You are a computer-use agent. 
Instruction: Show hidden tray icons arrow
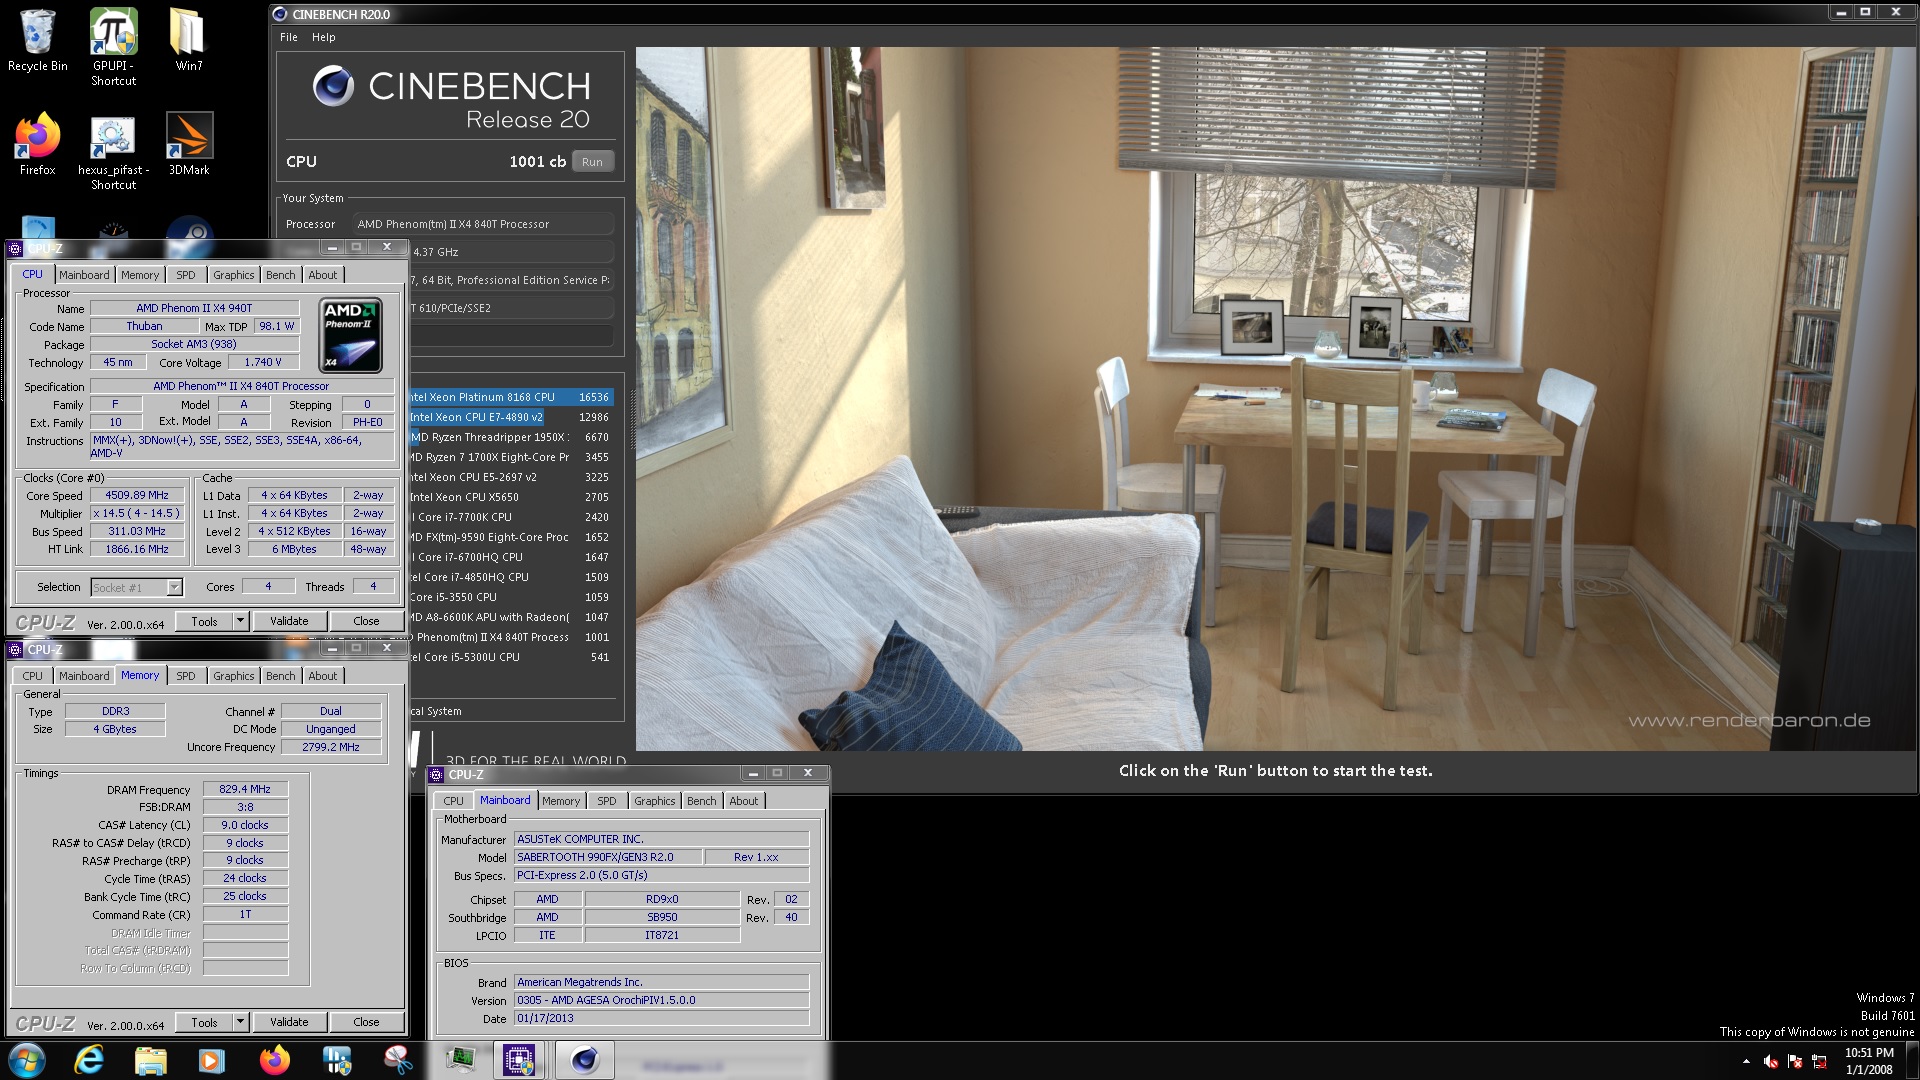[x=1746, y=1061]
